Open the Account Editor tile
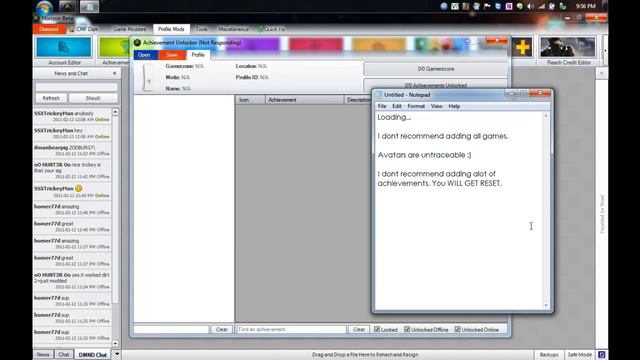The image size is (640, 360). (x=64, y=51)
